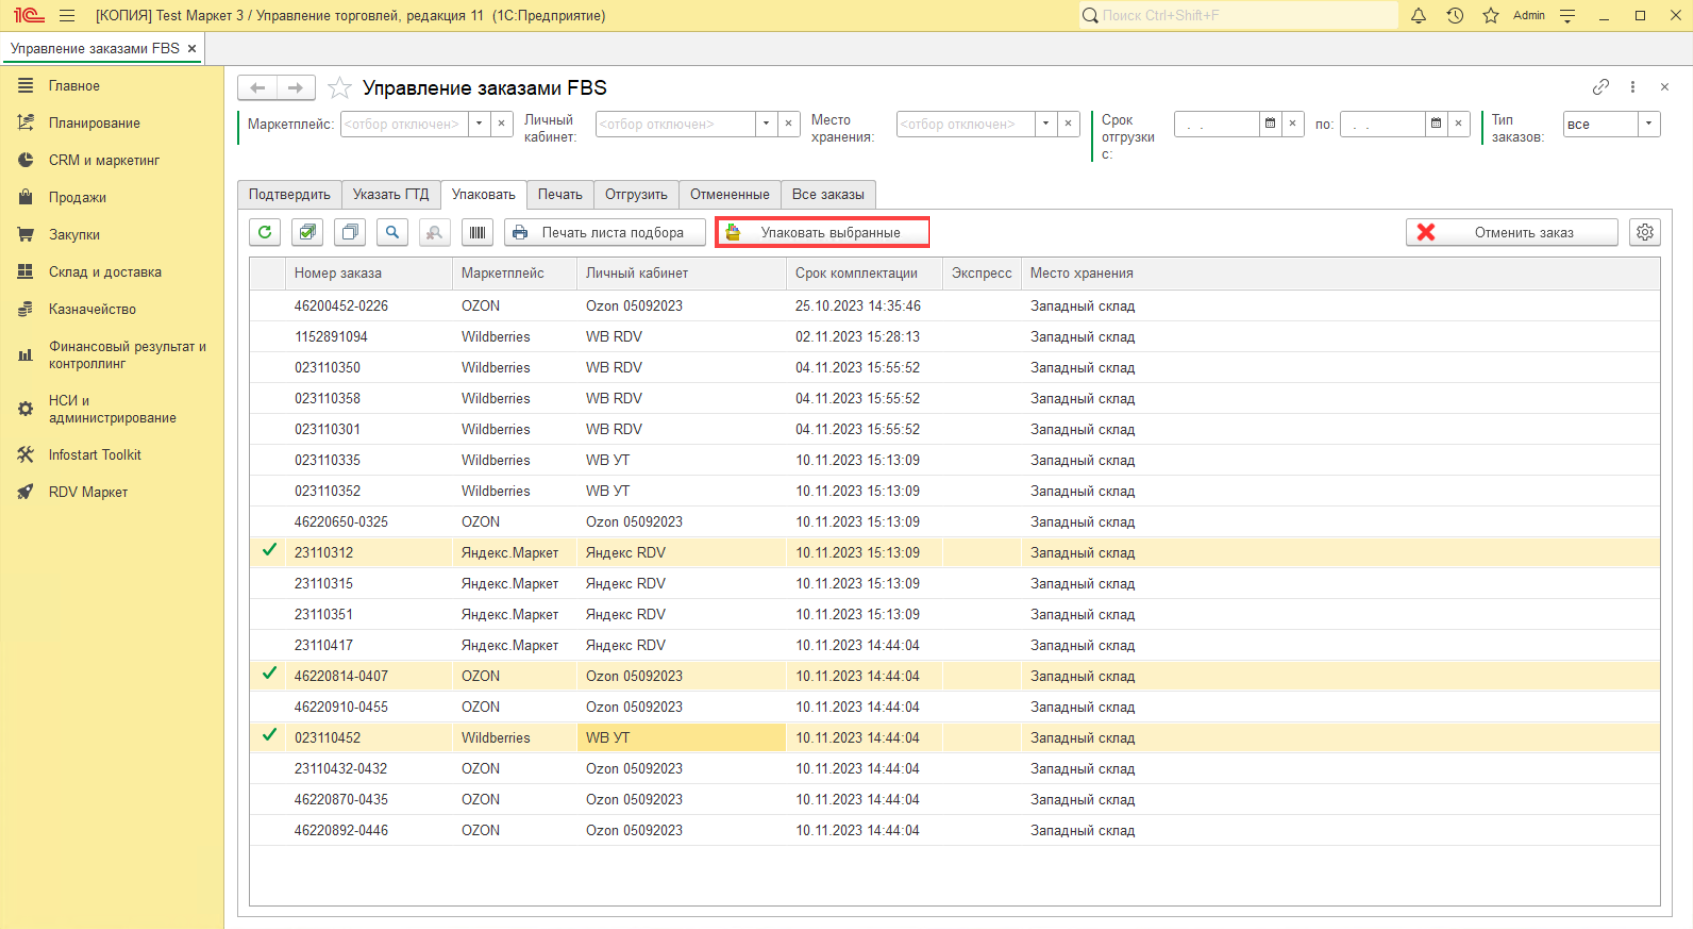The height and width of the screenshot is (929, 1693).
Task: Click the shipping end date input
Action: (x=1382, y=124)
